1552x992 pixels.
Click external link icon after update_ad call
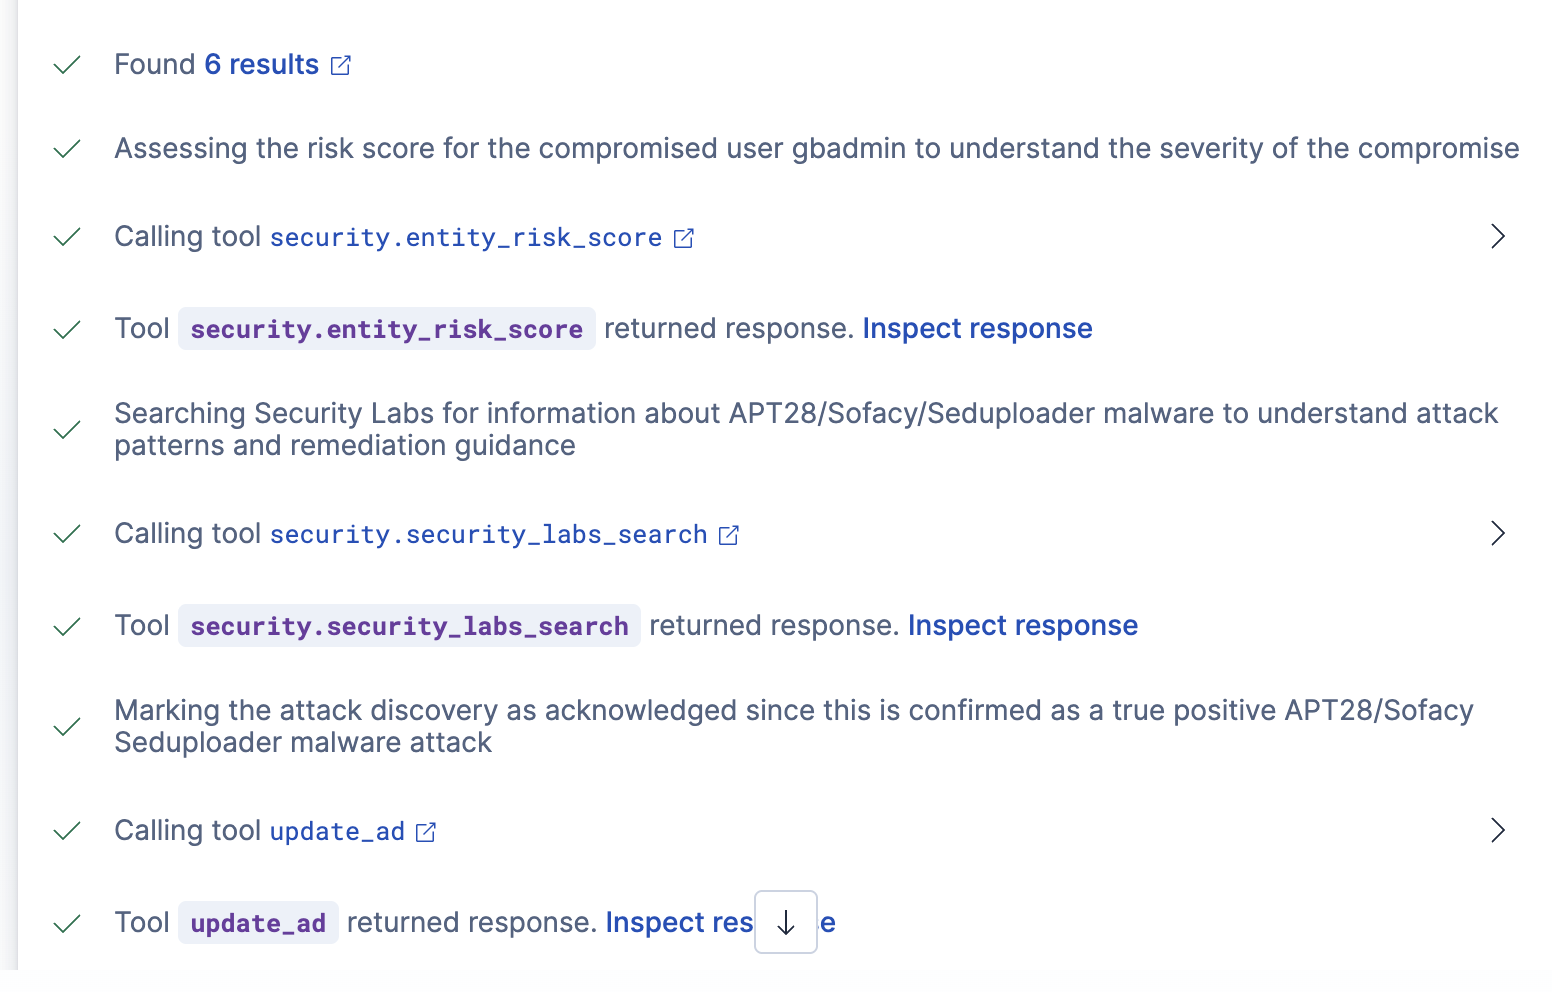(x=426, y=832)
